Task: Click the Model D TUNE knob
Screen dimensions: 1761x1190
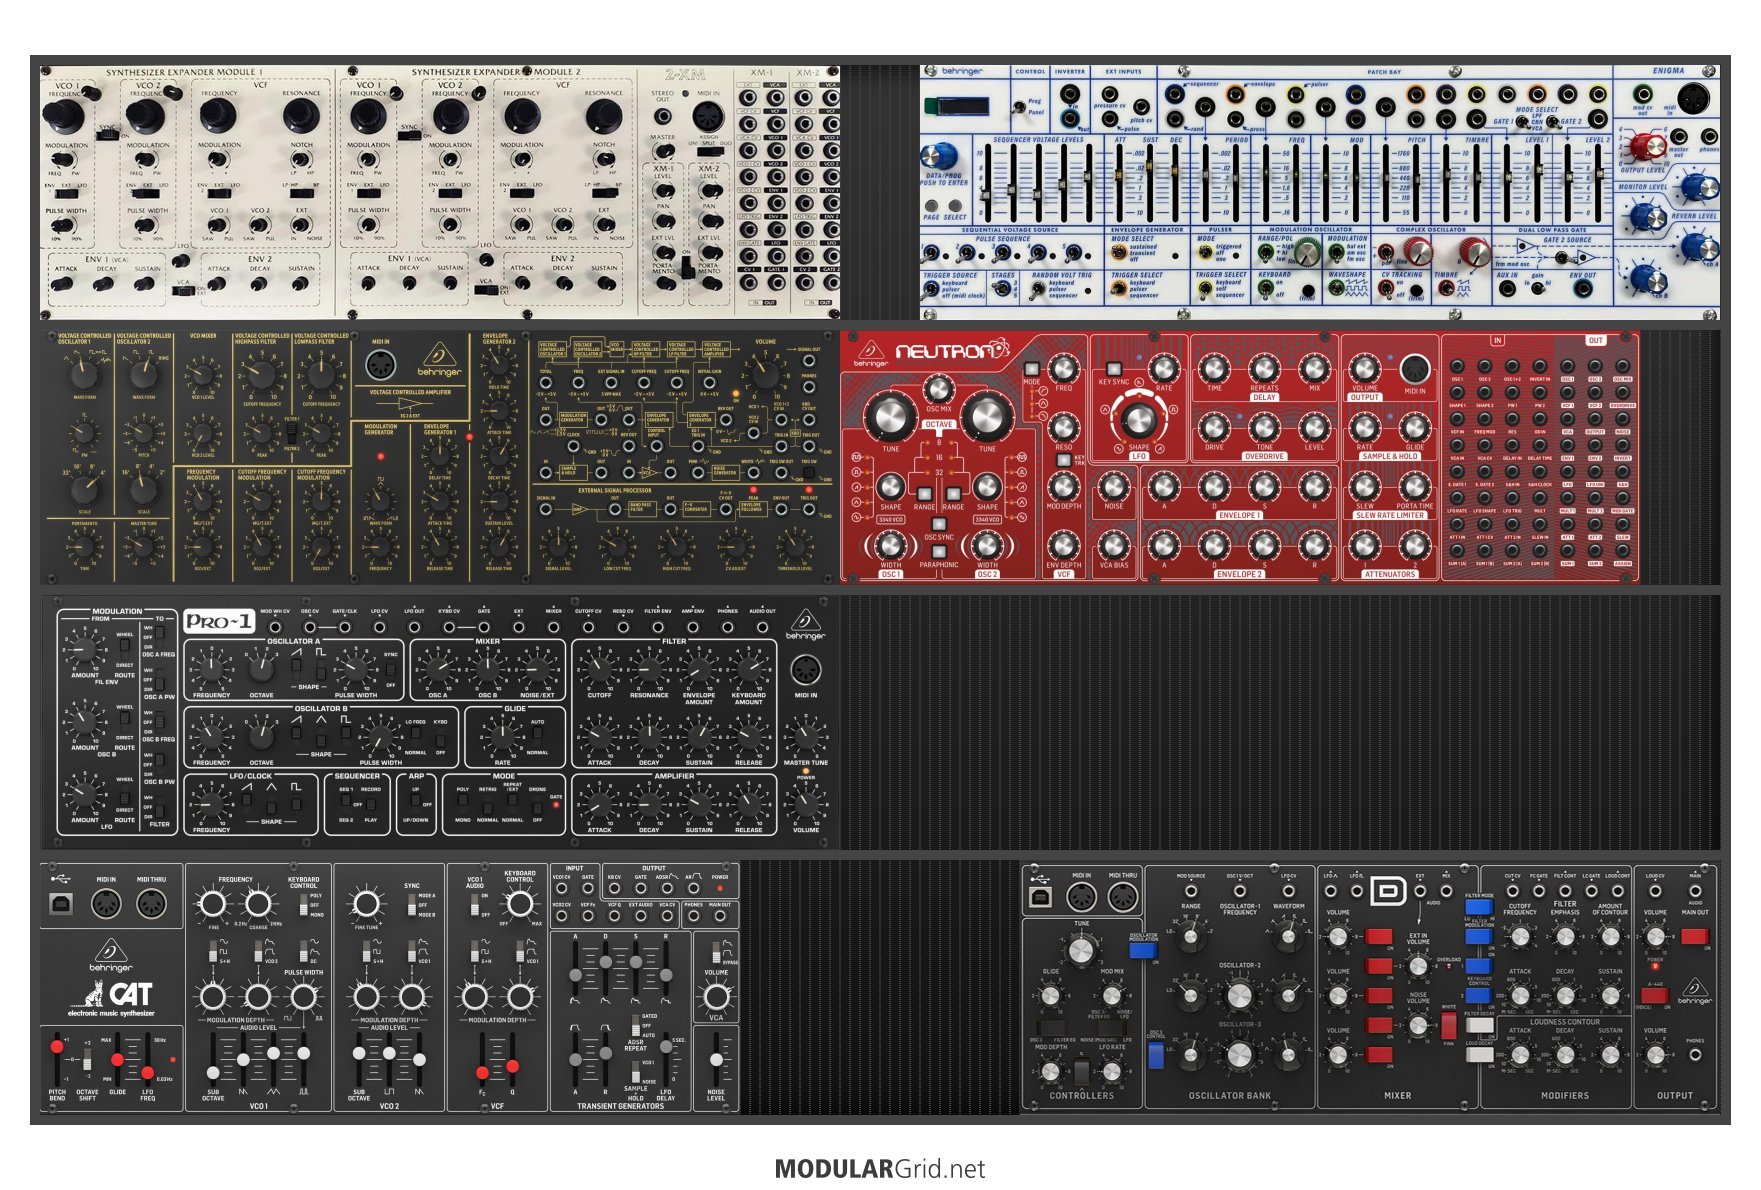Action: [1081, 951]
